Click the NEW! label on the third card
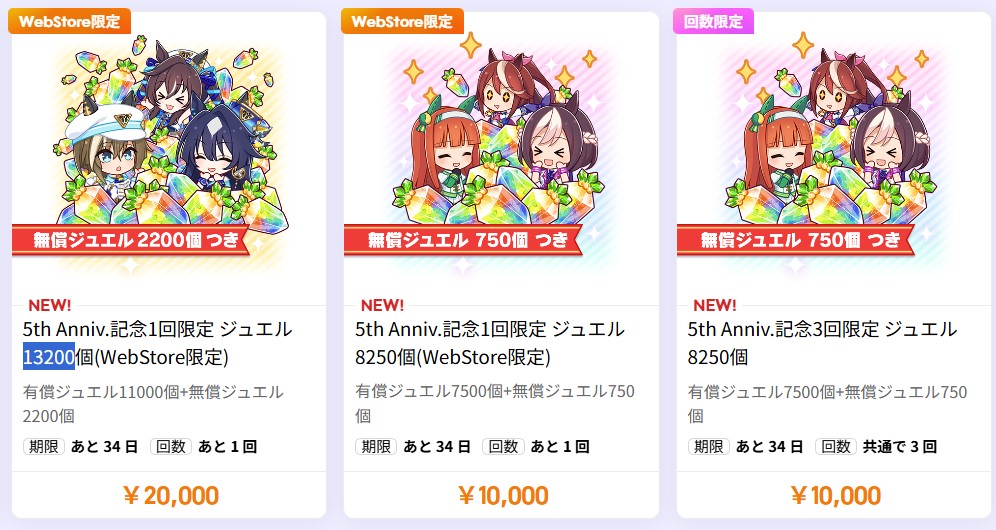The image size is (996, 530). point(715,305)
